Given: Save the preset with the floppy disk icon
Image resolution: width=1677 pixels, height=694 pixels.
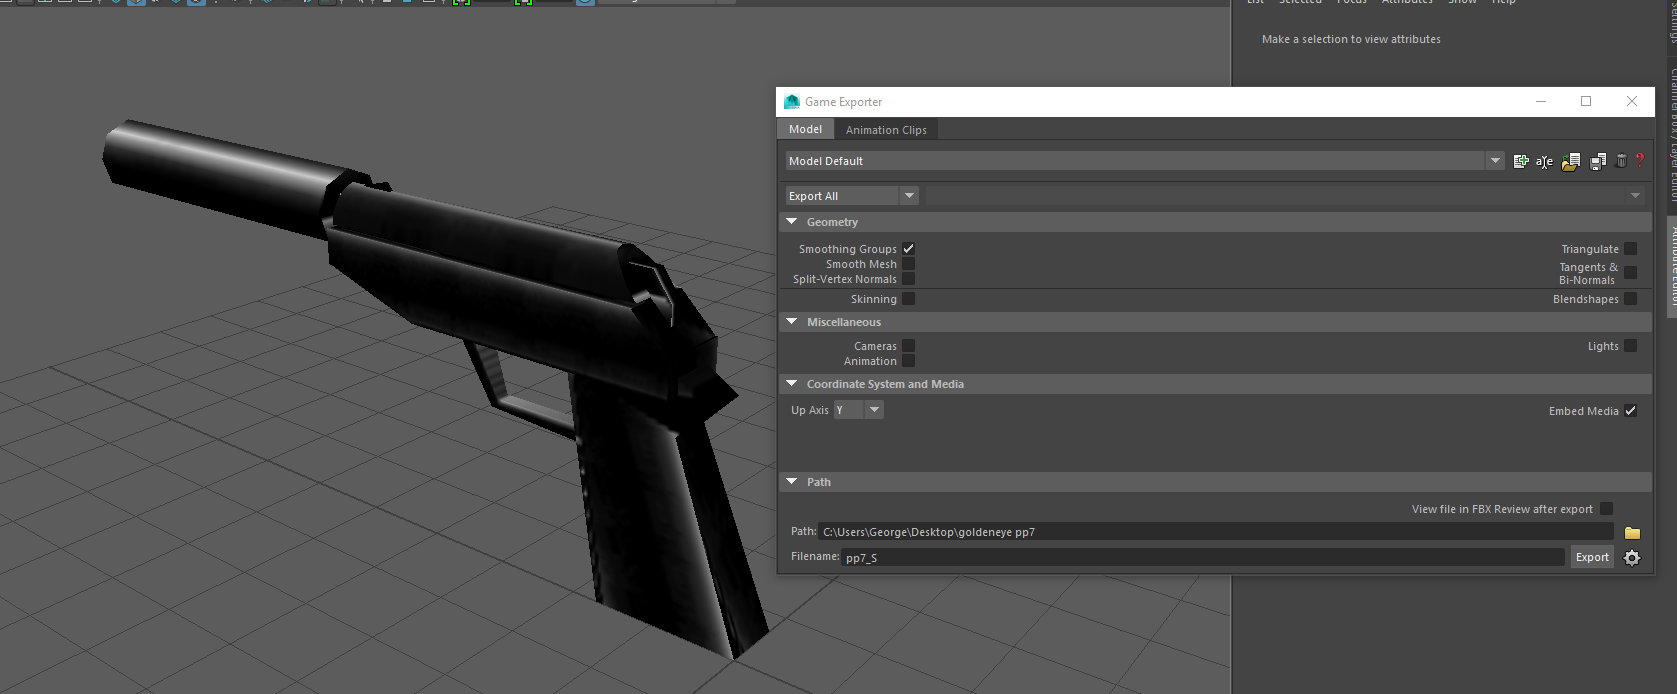Looking at the screenshot, I should (1598, 161).
